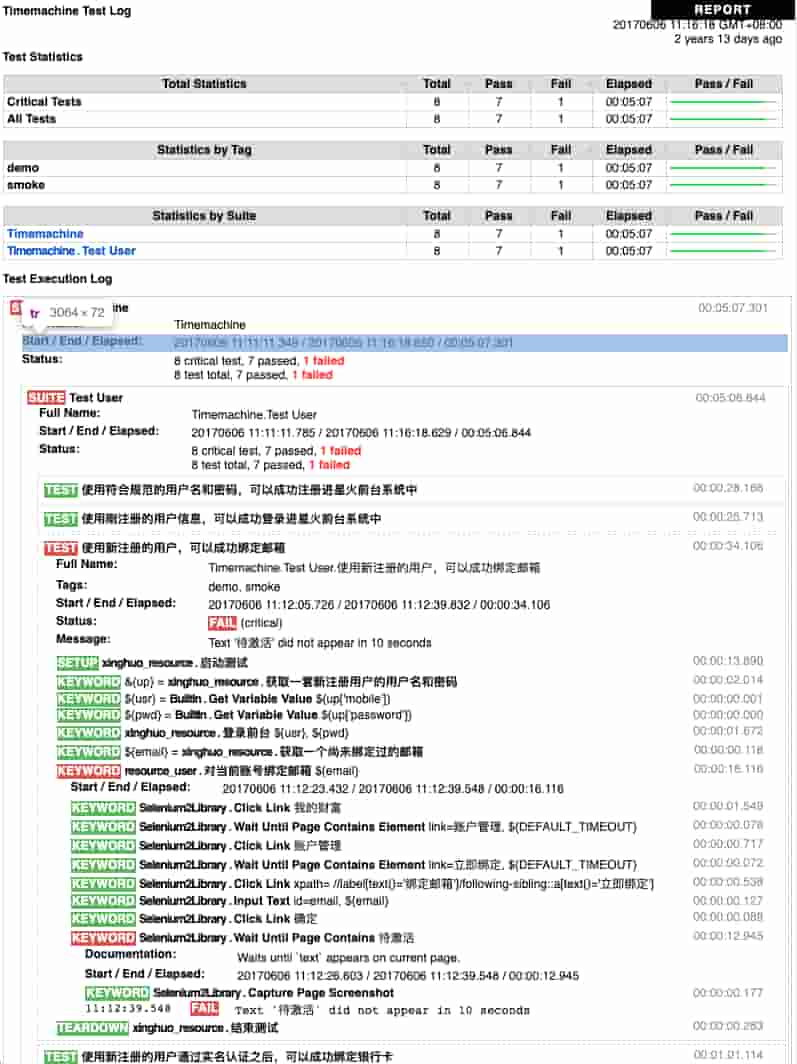Click the '2 years 13 days ago' timestamp text
The width and height of the screenshot is (797, 1064).
(728, 39)
